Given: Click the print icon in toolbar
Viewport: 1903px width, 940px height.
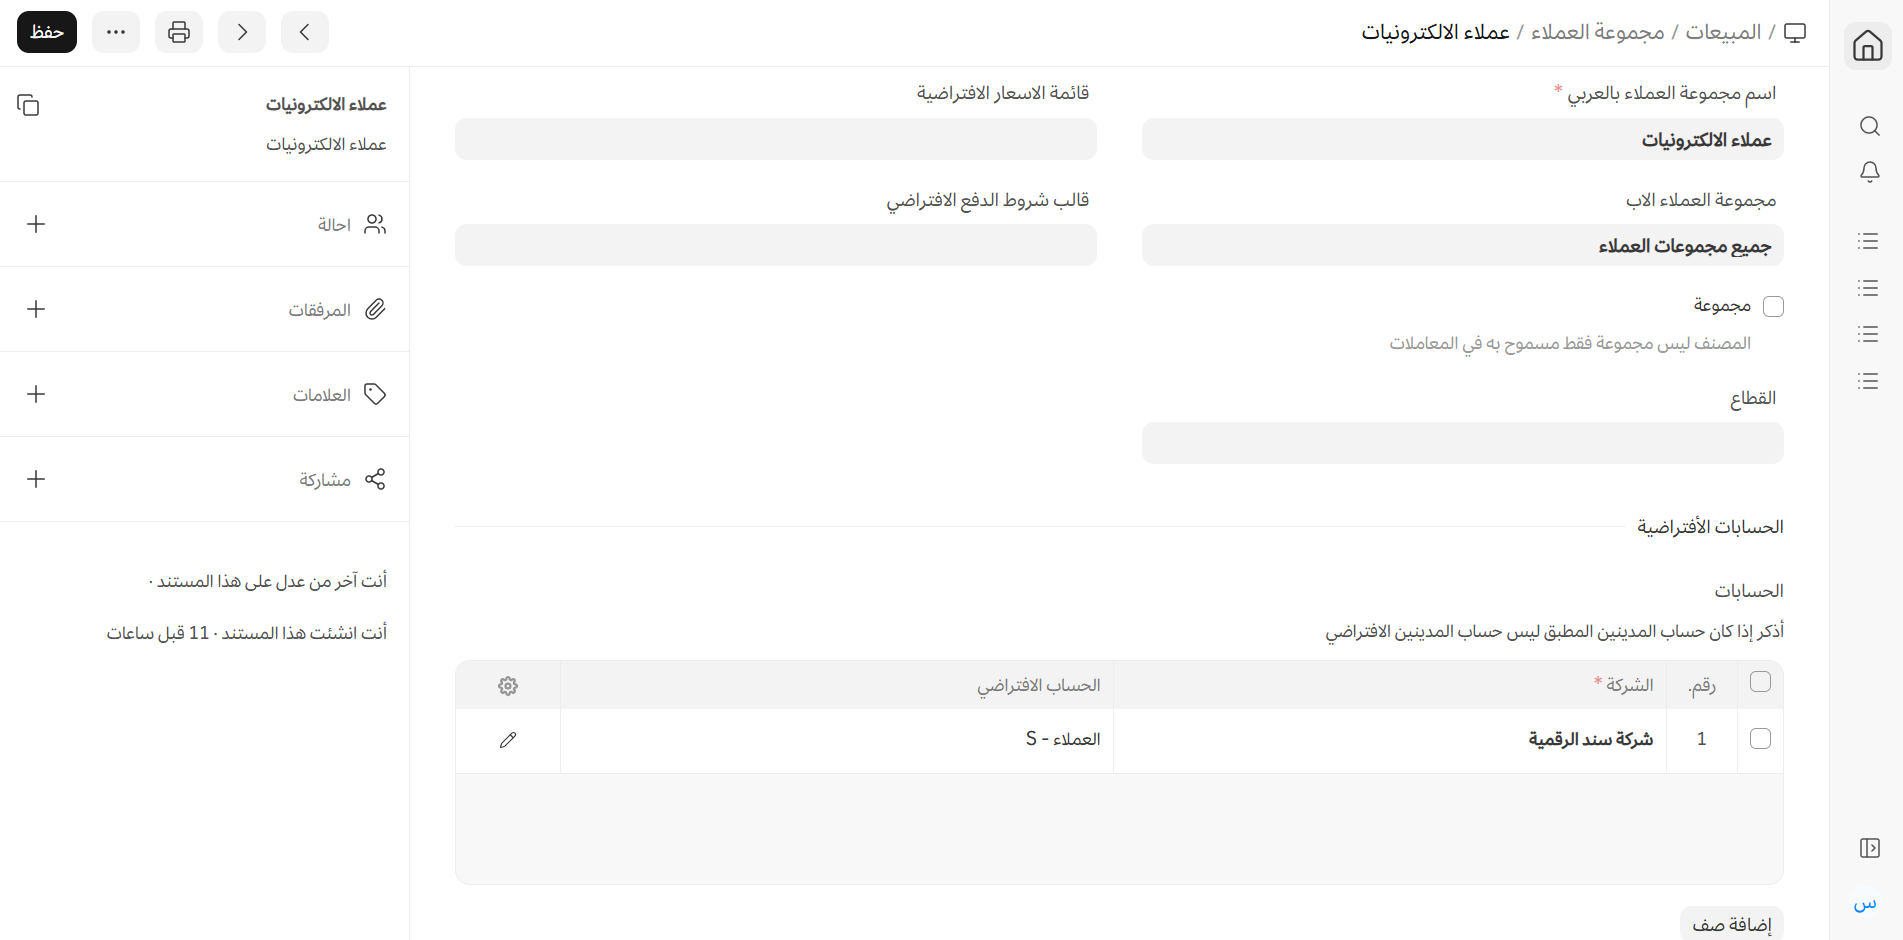Looking at the screenshot, I should 179,32.
